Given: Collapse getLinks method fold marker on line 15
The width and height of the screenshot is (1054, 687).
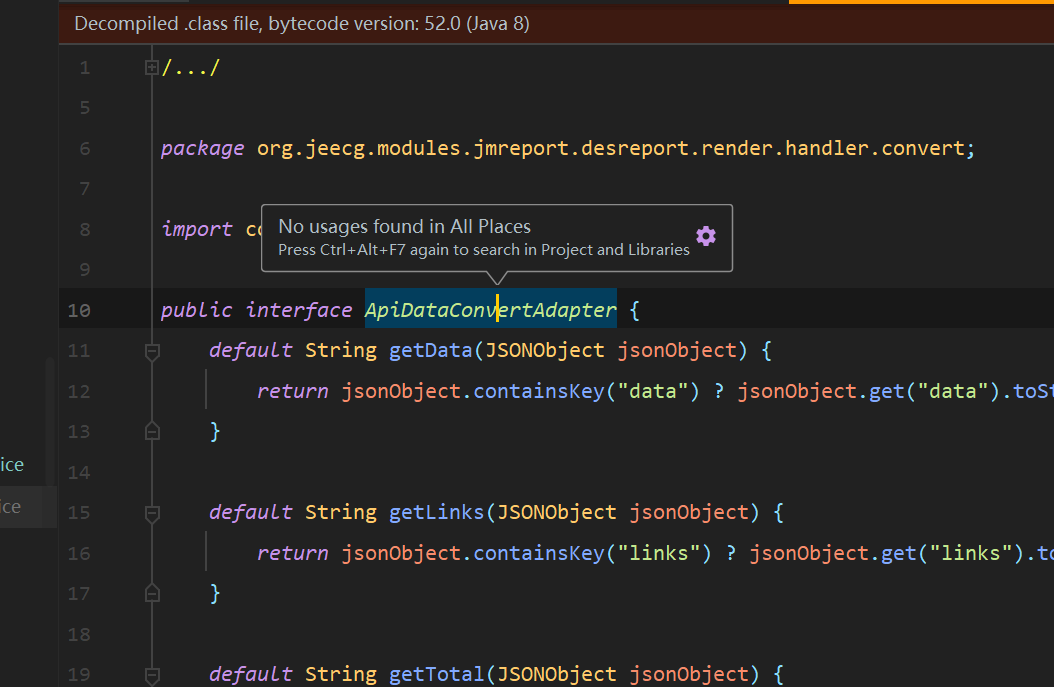Looking at the screenshot, I should (x=152, y=513).
